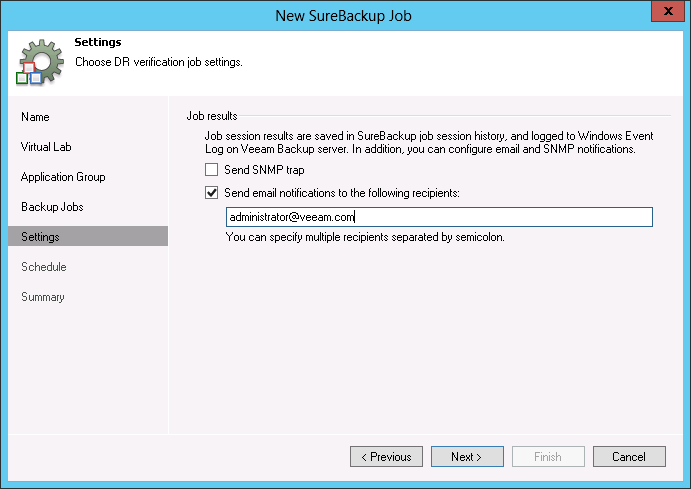Open the Summary step
691x489 pixels.
pyautogui.click(x=43, y=297)
